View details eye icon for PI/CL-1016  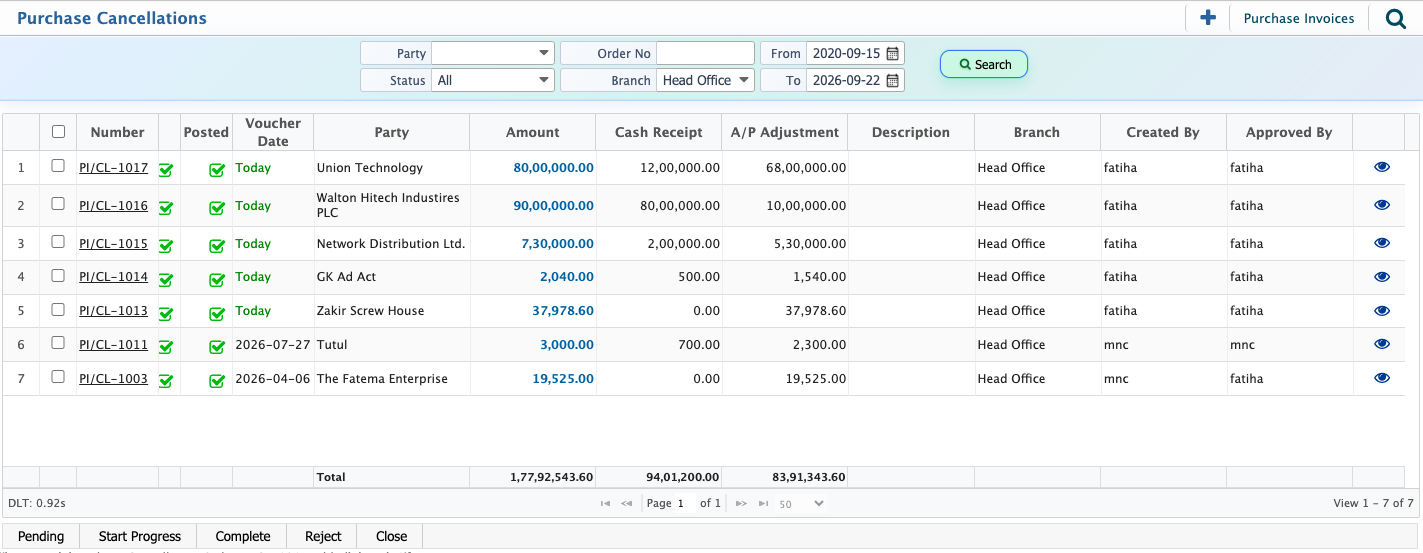pos(1382,205)
